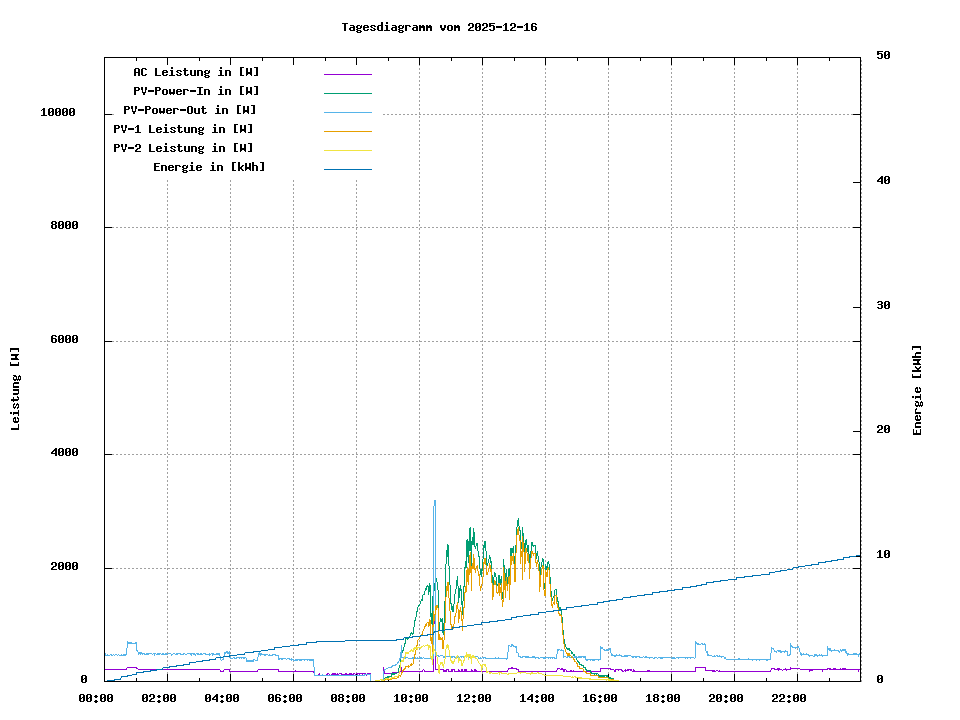Select the 08:00 time axis label
The width and height of the screenshot is (960, 720).
click(348, 698)
